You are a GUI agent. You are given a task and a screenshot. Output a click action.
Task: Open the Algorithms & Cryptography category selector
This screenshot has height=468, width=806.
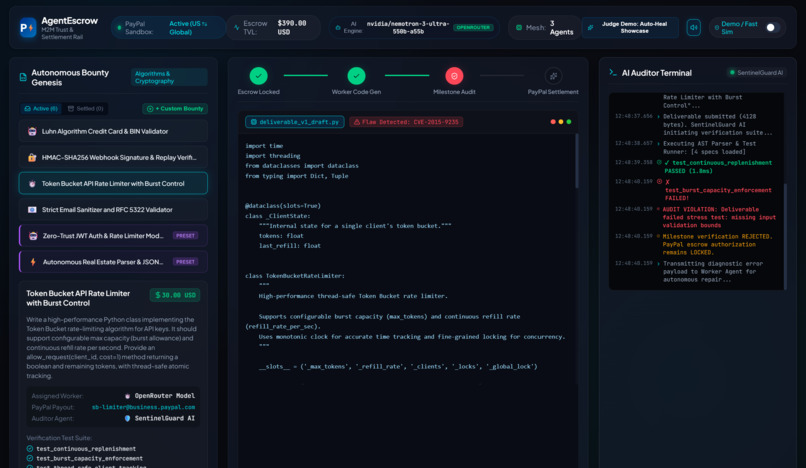point(169,77)
